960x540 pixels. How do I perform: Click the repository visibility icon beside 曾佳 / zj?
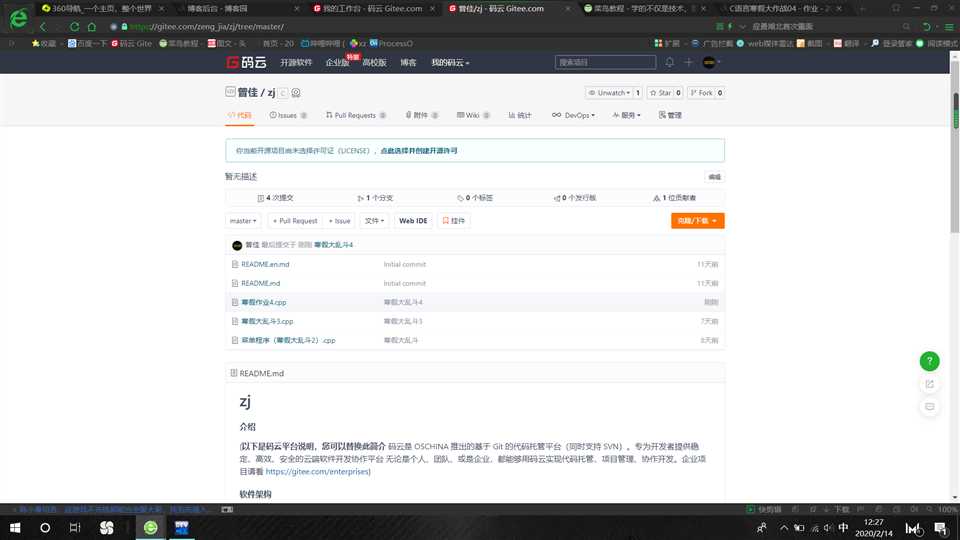tap(230, 92)
